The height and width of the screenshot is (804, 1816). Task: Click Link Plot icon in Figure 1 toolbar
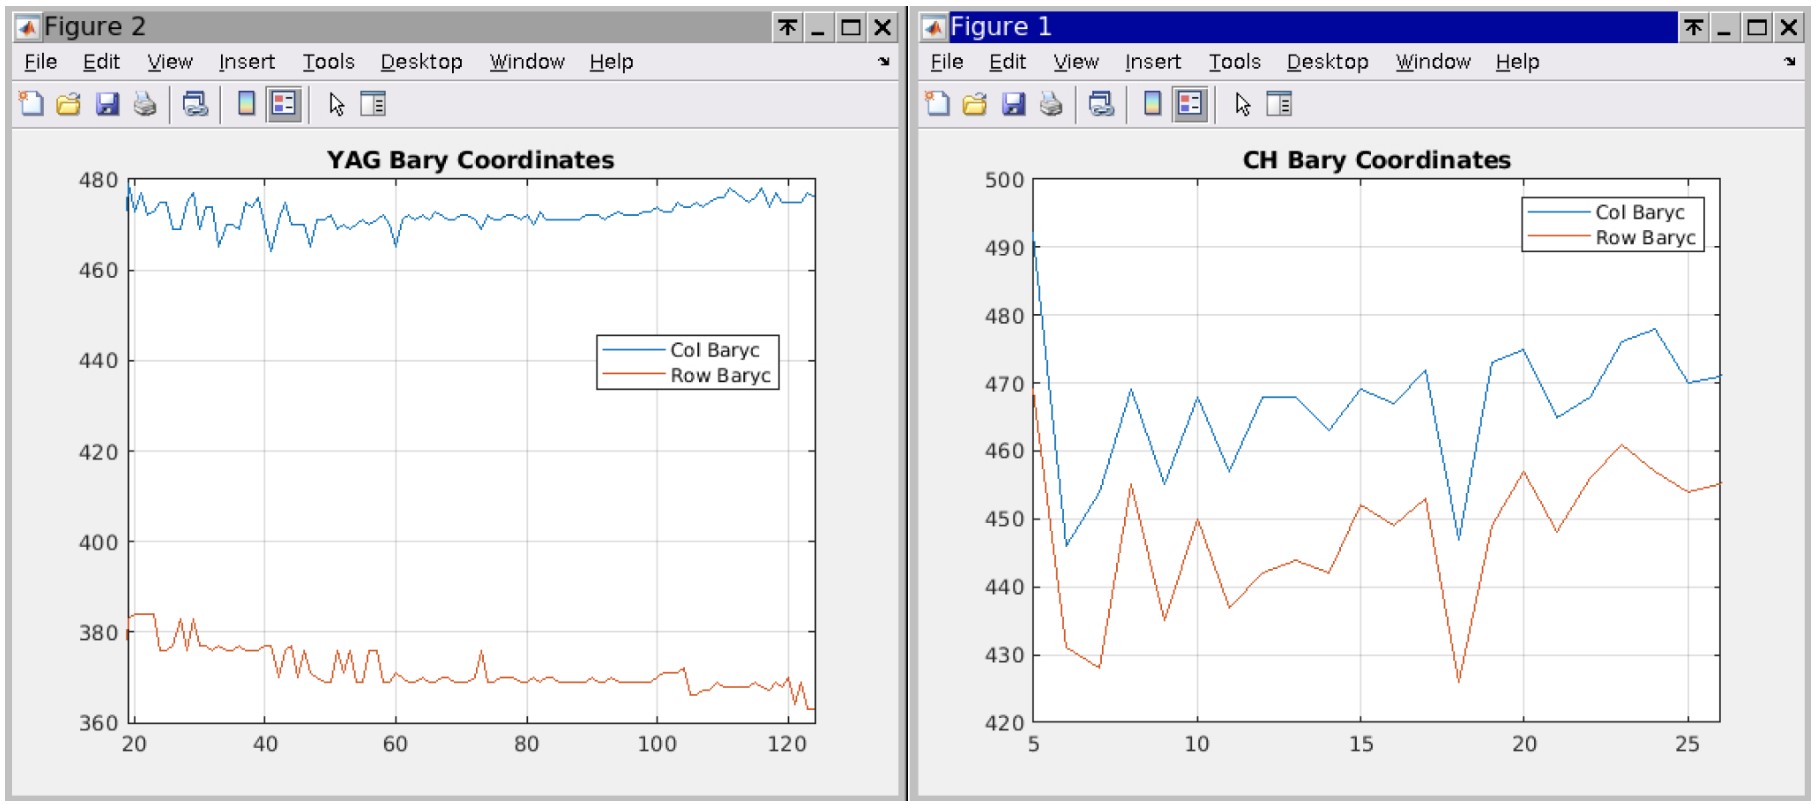pos(1101,104)
